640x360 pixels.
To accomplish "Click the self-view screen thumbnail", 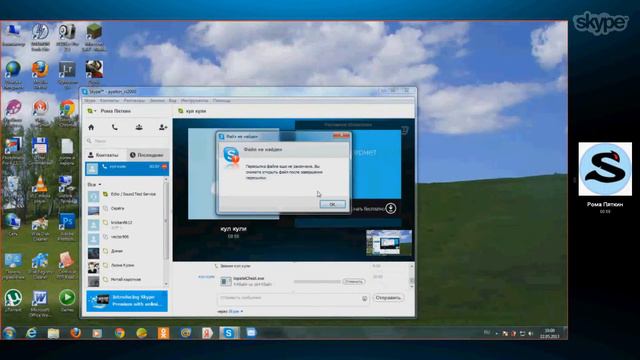I will coord(389,243).
